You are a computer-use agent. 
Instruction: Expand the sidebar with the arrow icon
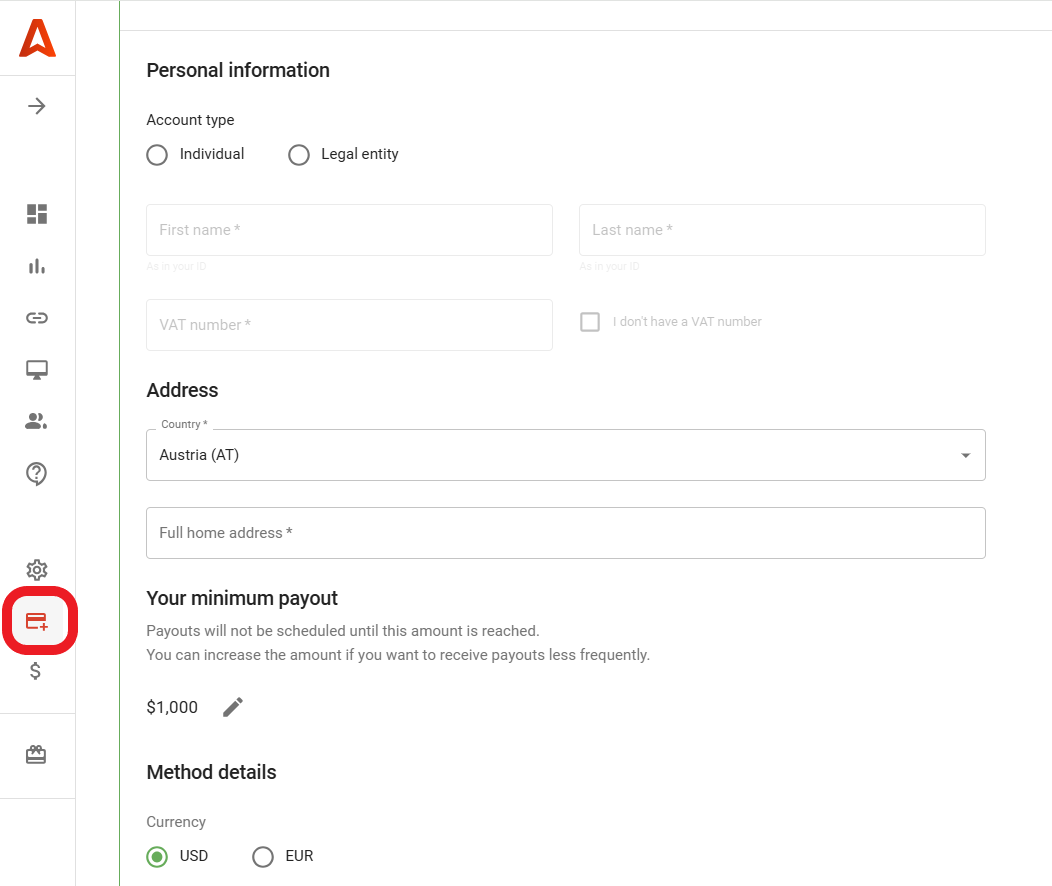36,105
